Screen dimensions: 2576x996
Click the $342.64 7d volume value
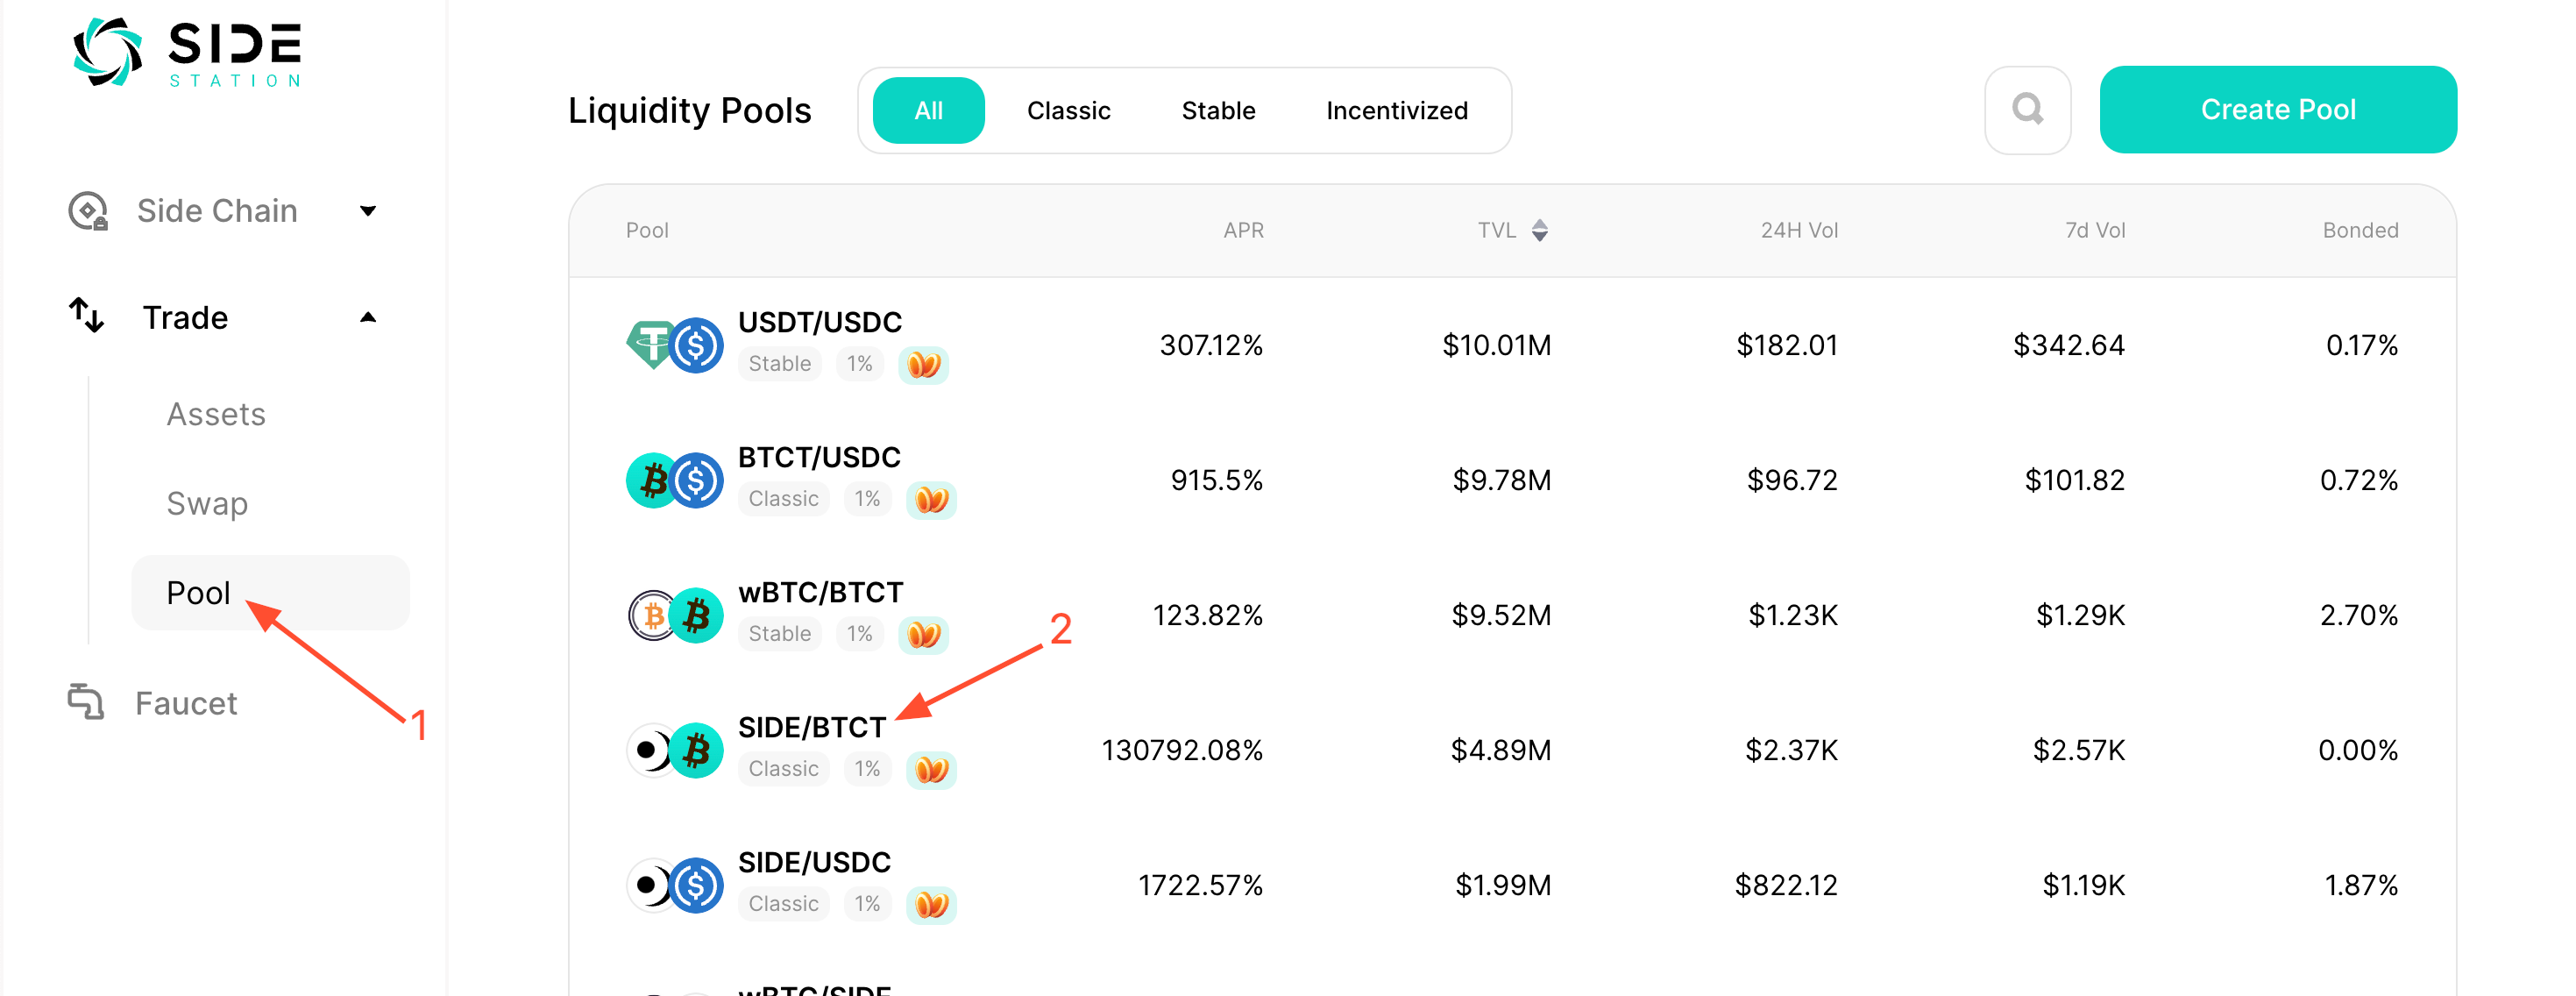click(2069, 345)
